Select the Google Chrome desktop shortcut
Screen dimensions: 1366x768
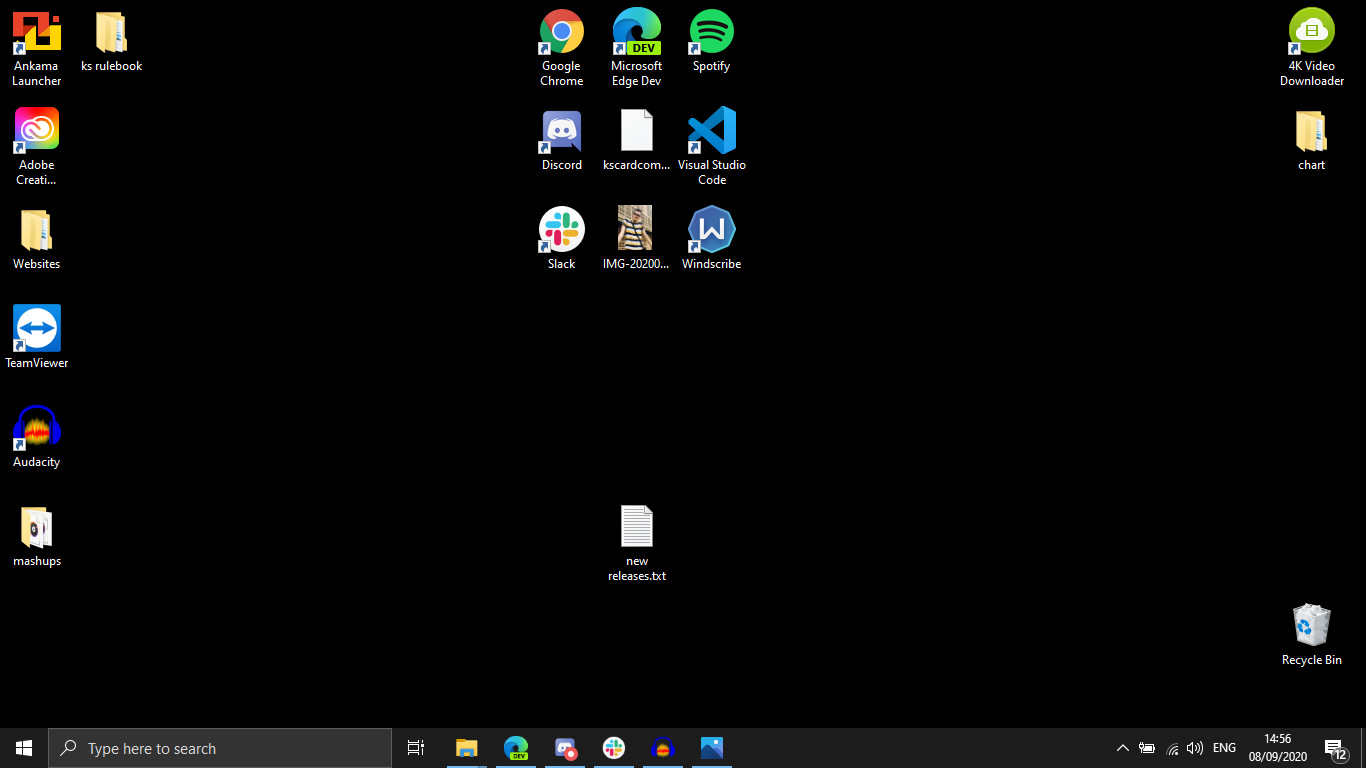pos(562,48)
